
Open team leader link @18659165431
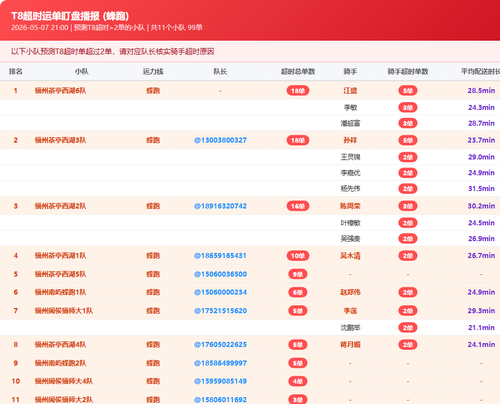[220, 256]
